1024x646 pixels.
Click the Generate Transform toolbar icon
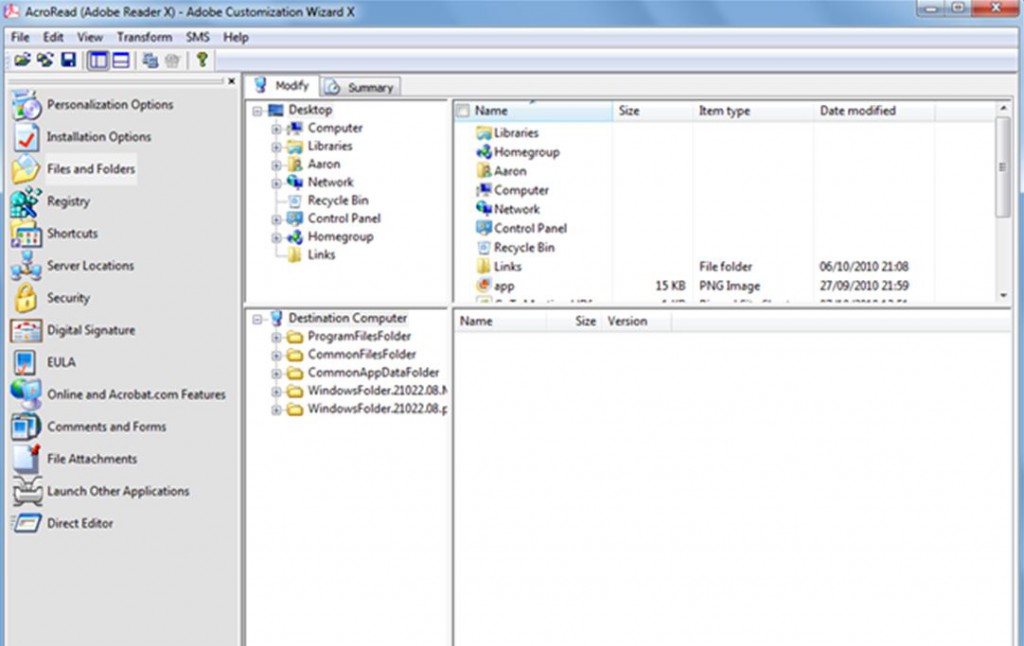[x=150, y=61]
